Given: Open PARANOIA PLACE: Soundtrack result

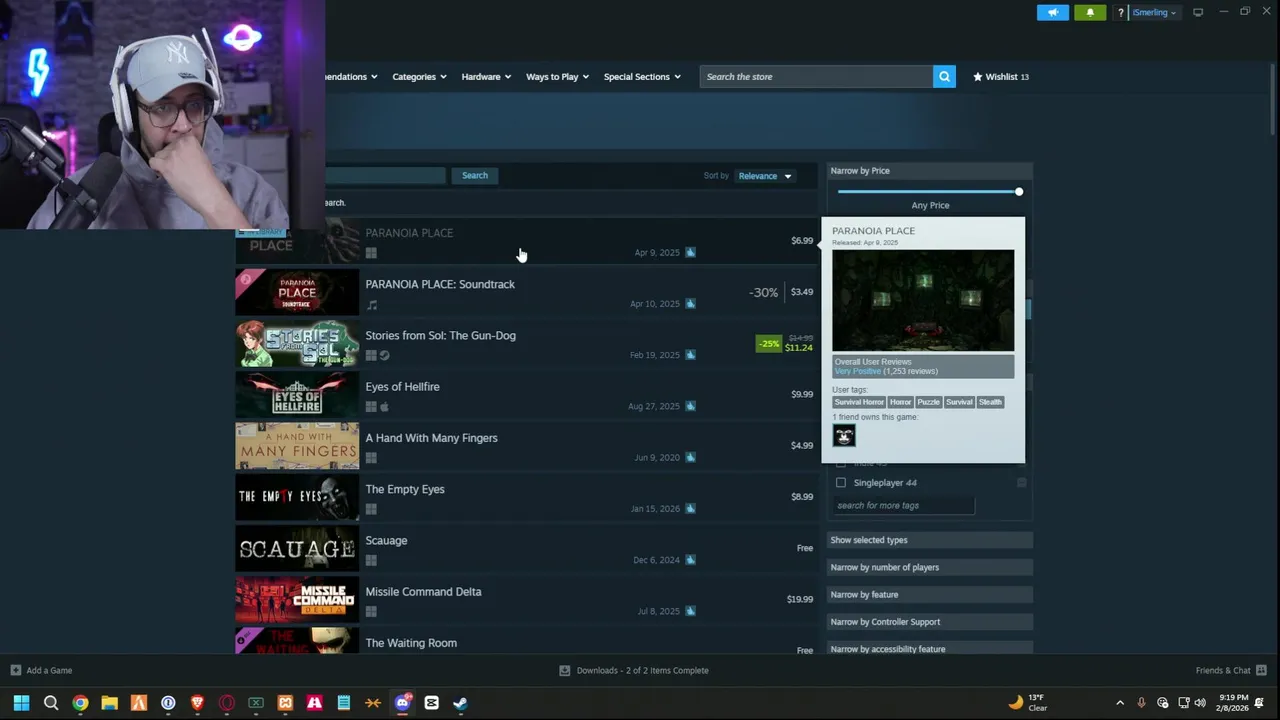Looking at the screenshot, I should click(526, 292).
